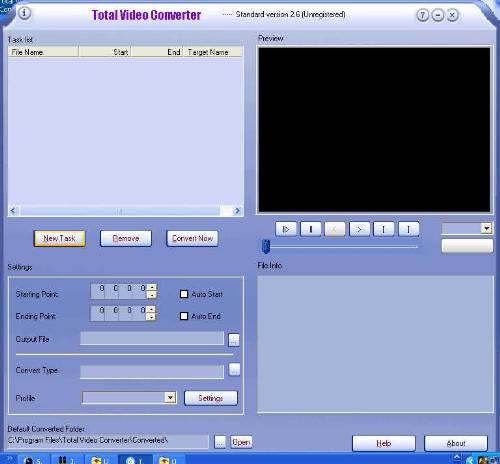Click the End column header

click(157, 52)
